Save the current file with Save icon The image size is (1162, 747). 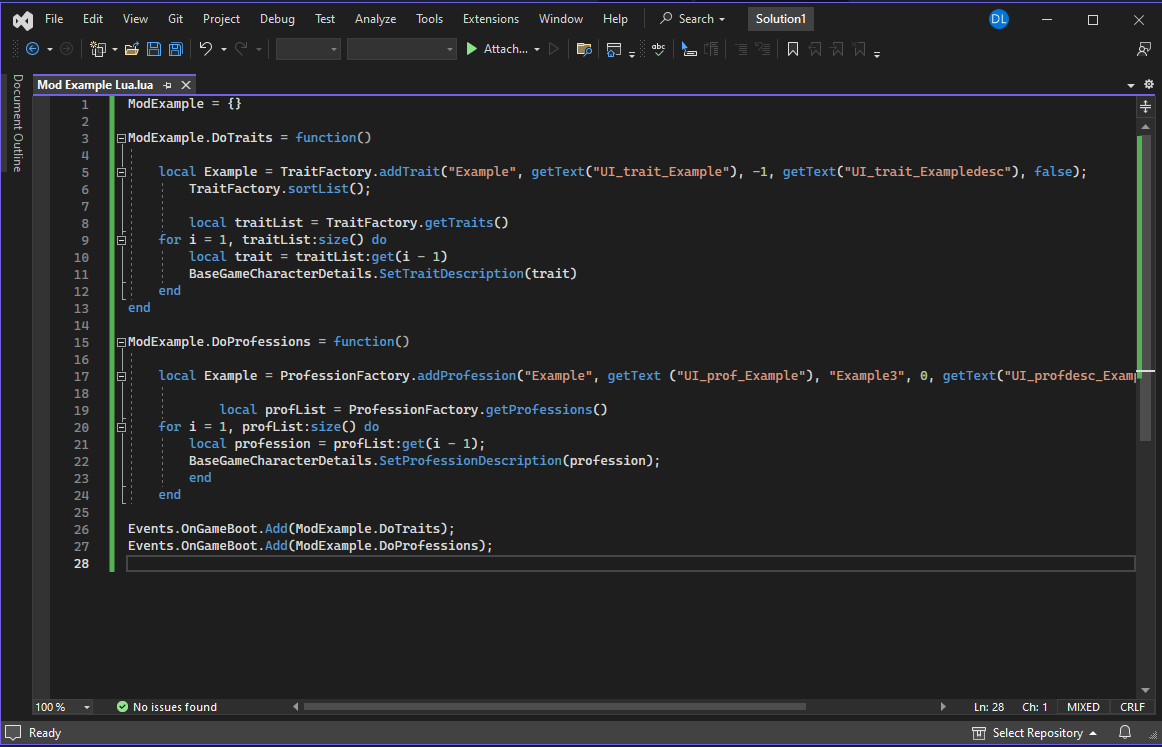point(154,49)
